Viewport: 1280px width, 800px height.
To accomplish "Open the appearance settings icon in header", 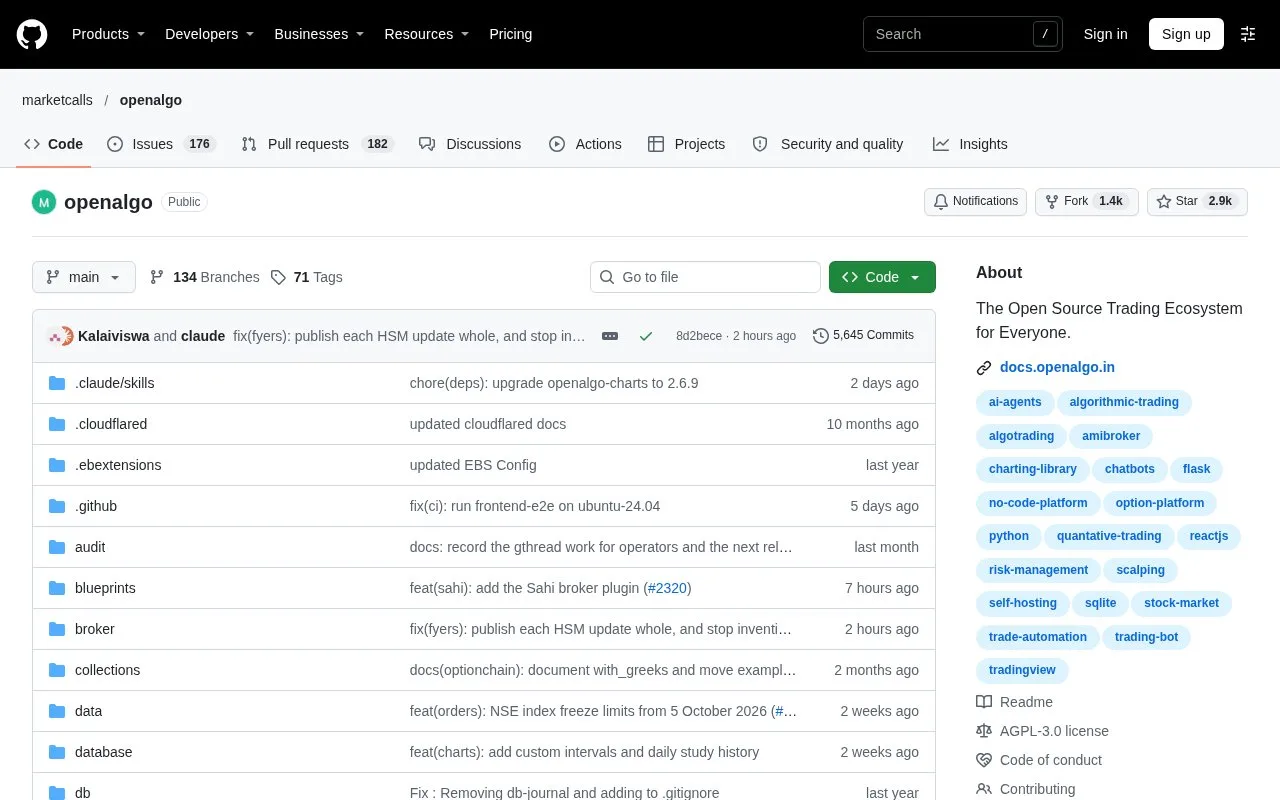I will coord(1248,34).
